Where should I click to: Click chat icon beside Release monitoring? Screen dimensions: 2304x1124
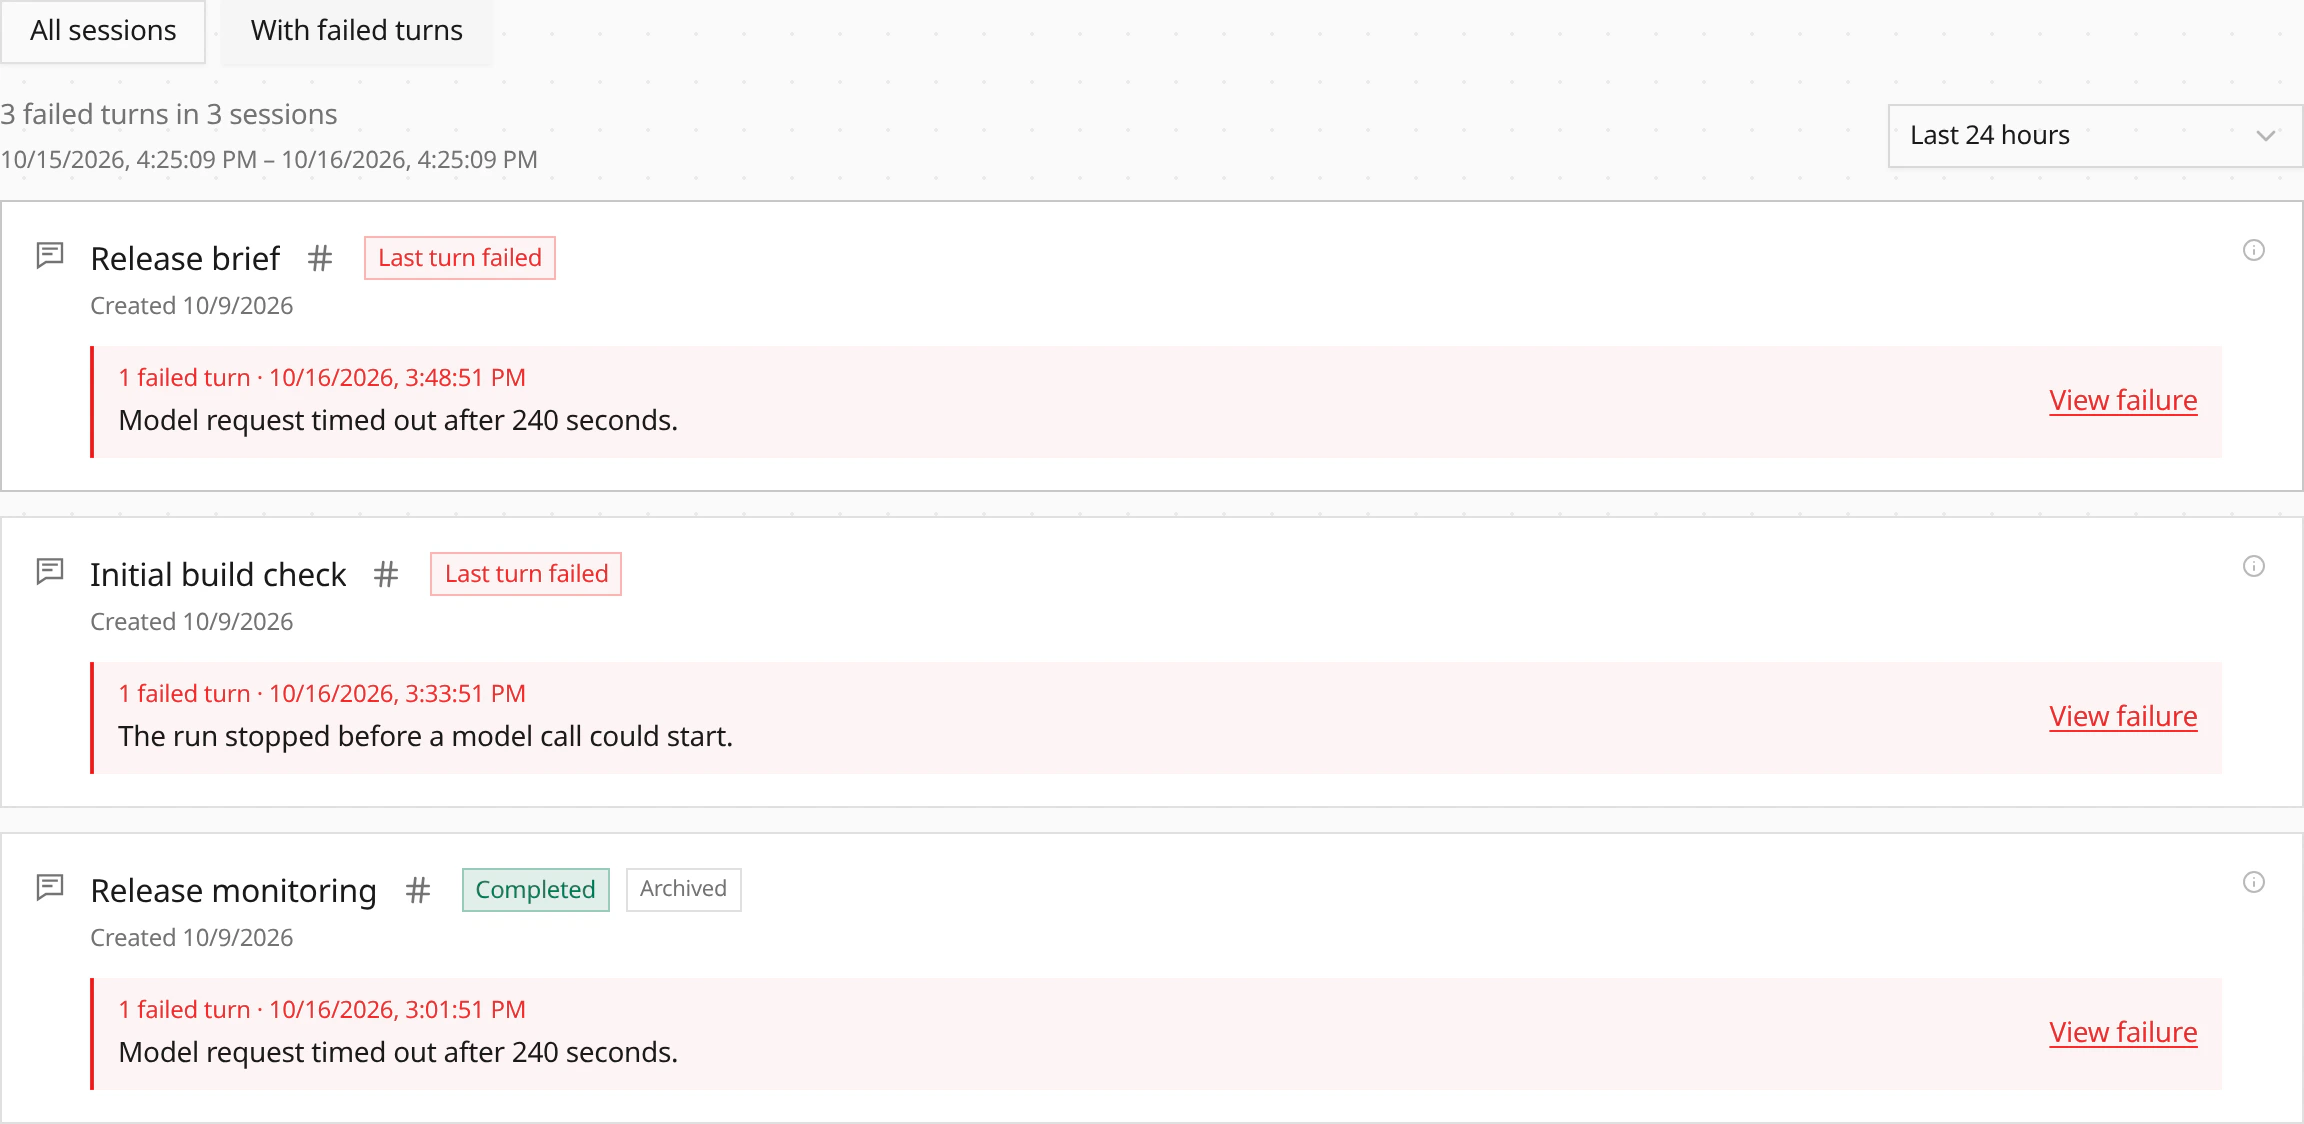coord(50,888)
